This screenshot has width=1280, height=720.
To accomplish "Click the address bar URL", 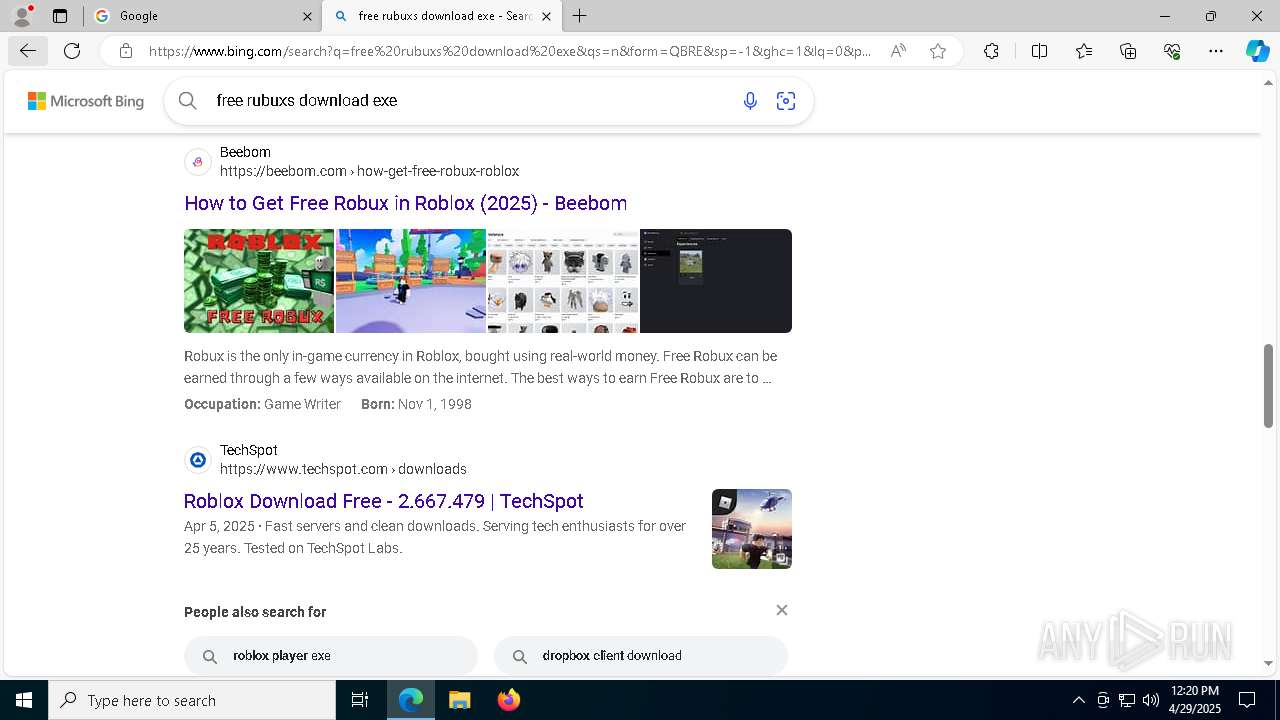I will click(510, 51).
